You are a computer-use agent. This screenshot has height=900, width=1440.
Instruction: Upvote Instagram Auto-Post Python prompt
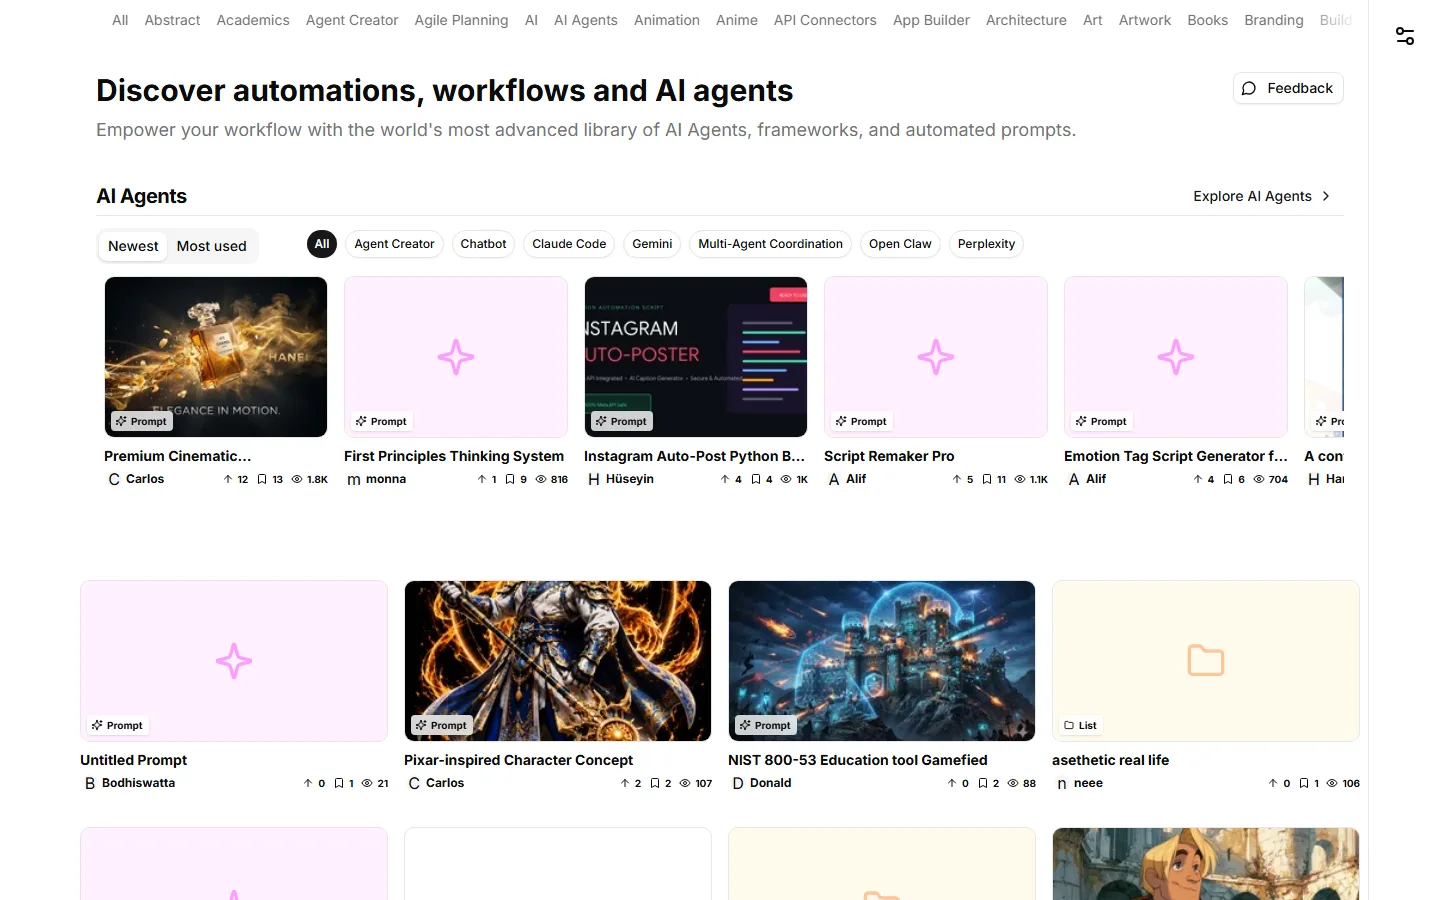725,479
